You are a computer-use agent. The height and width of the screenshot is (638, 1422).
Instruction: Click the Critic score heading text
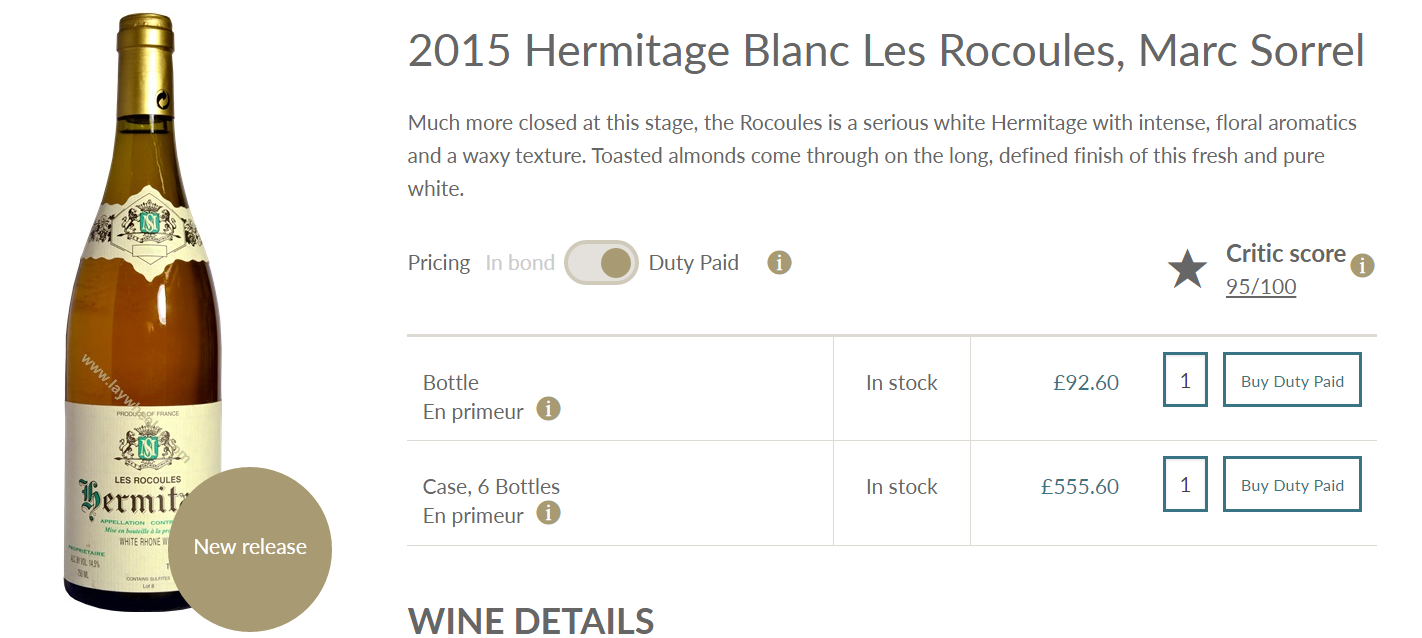[x=1286, y=254]
